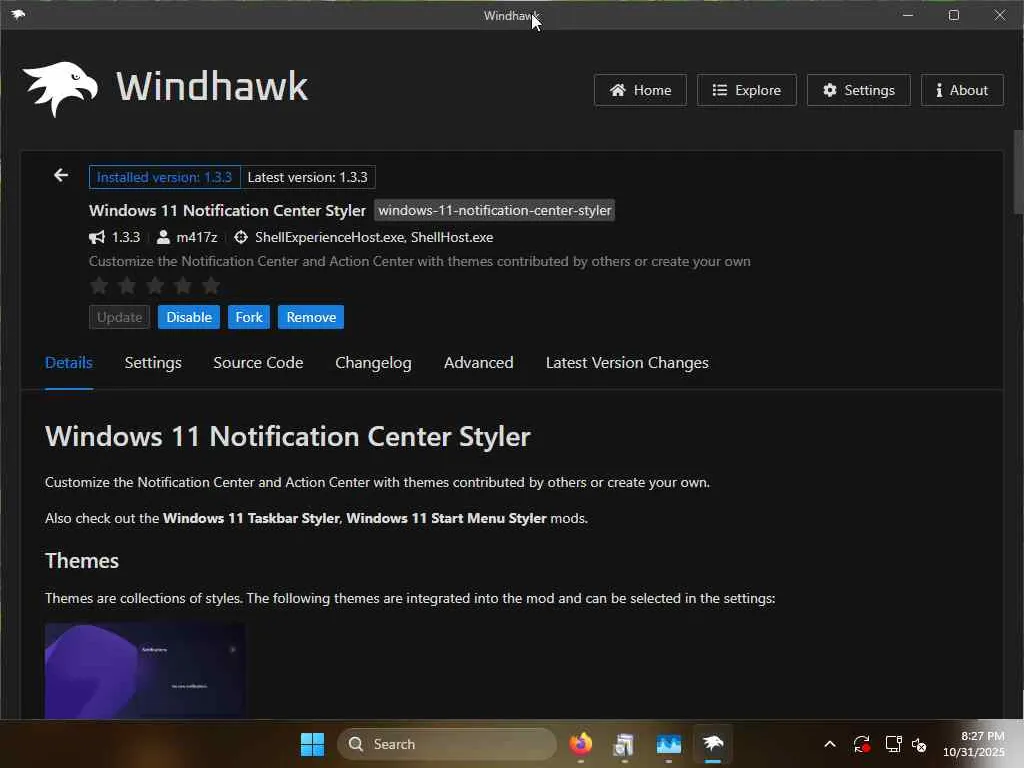This screenshot has height=768, width=1024.
Task: Click the Windhawk eagle logo
Action: [59, 89]
